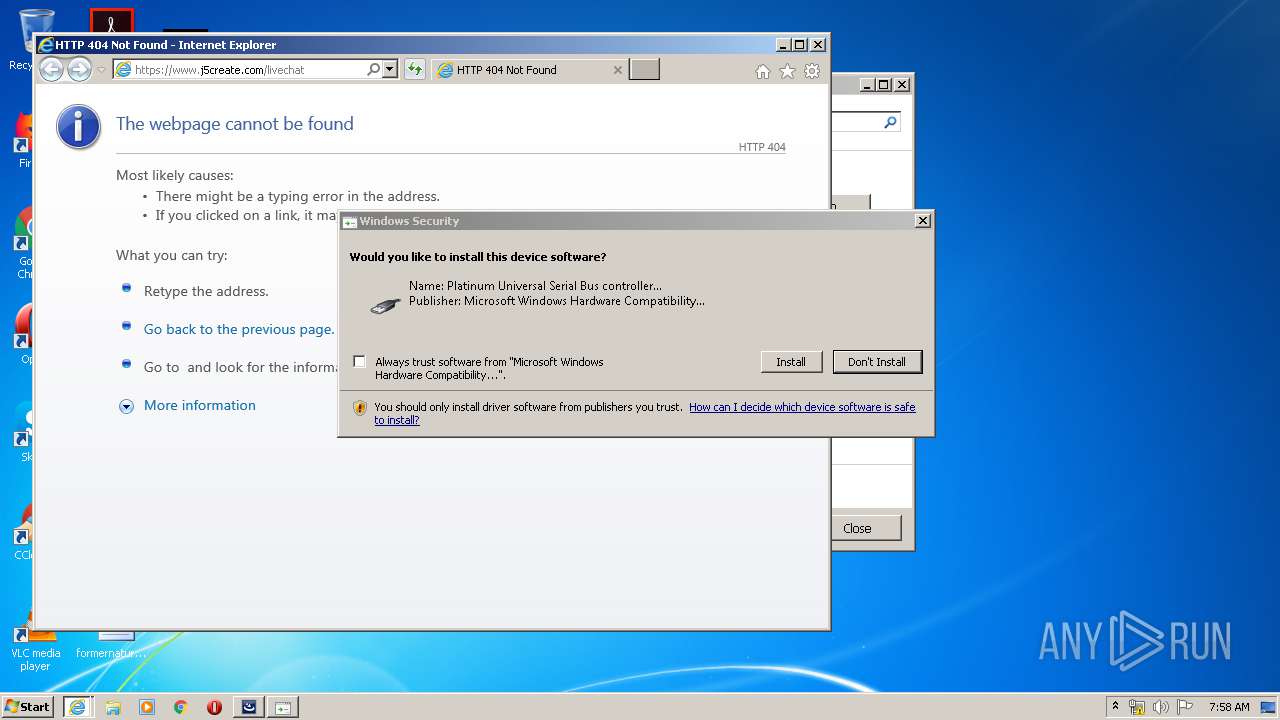Open recent pages dropdown beside forward button
Image resolution: width=1280 pixels, height=720 pixels.
(x=101, y=70)
